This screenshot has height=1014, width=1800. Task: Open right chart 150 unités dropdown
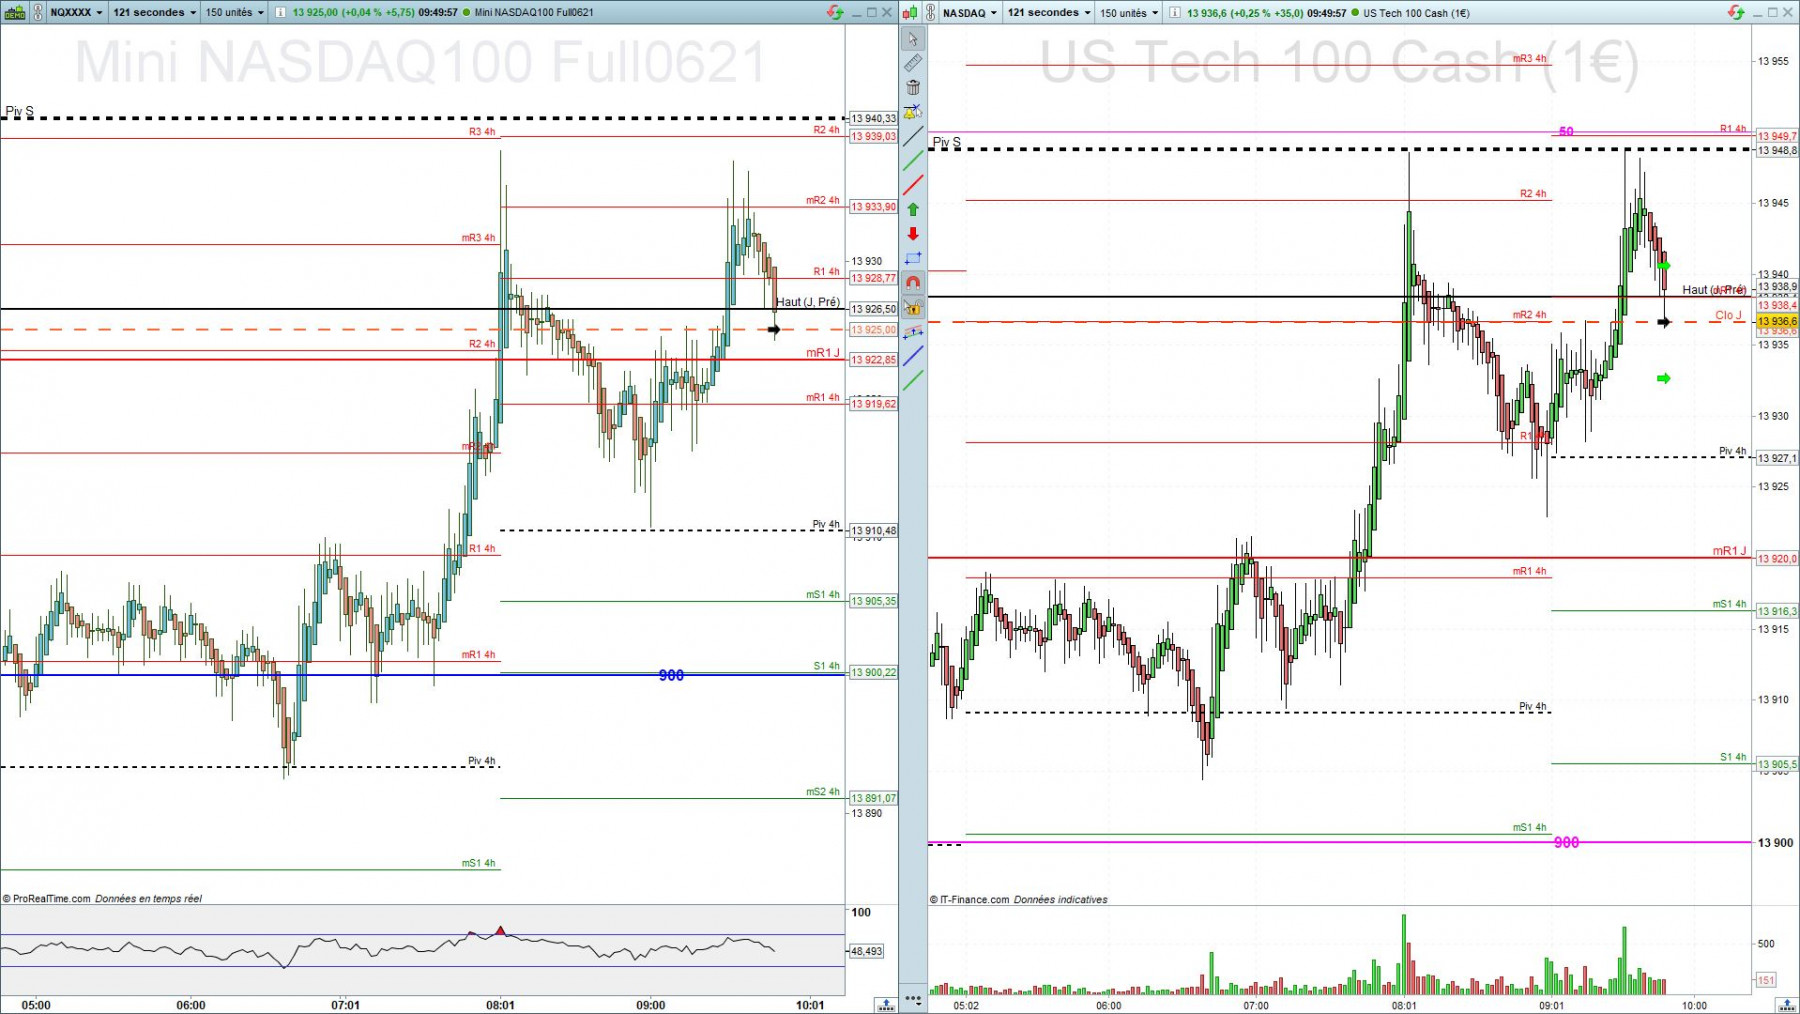click(x=1130, y=13)
